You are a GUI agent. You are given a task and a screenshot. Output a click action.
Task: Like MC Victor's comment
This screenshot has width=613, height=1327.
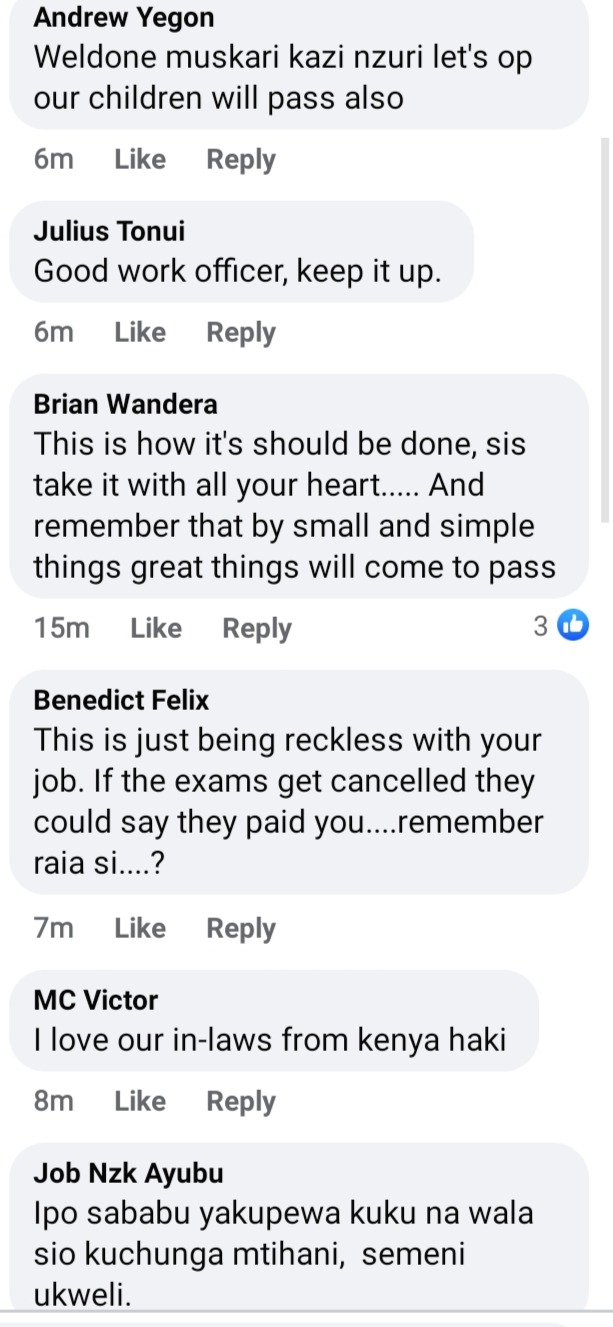click(140, 1101)
